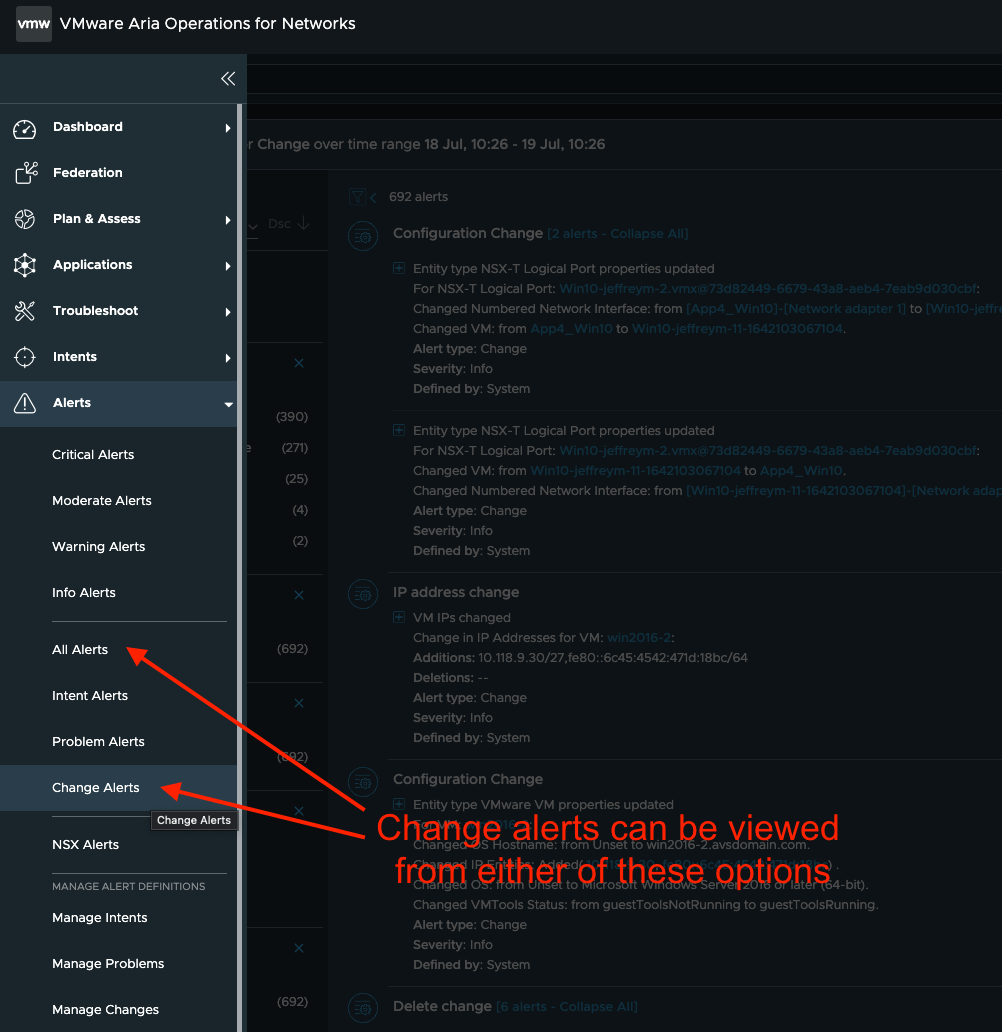Click the Federation menu label
Viewport: 1002px width, 1032px height.
click(88, 173)
